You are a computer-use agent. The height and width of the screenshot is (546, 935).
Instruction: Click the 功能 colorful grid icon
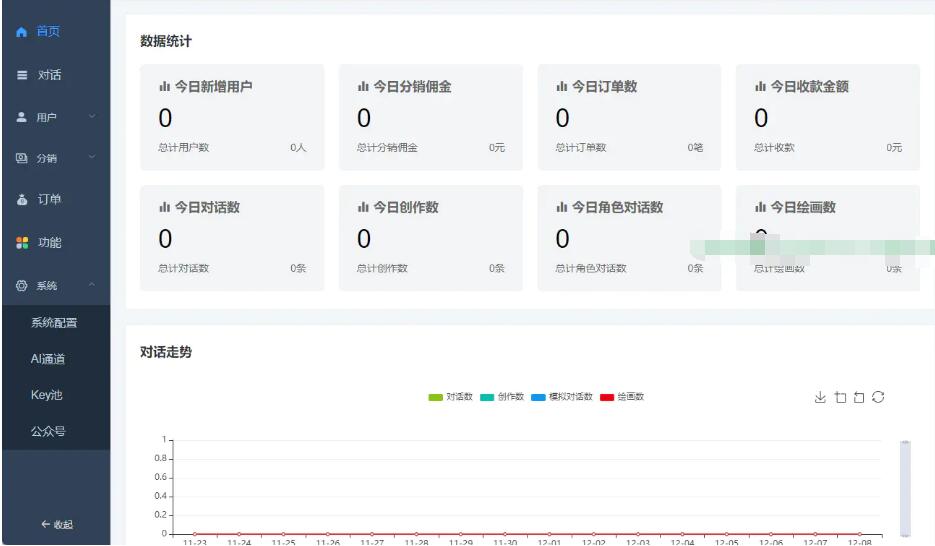tap(22, 243)
